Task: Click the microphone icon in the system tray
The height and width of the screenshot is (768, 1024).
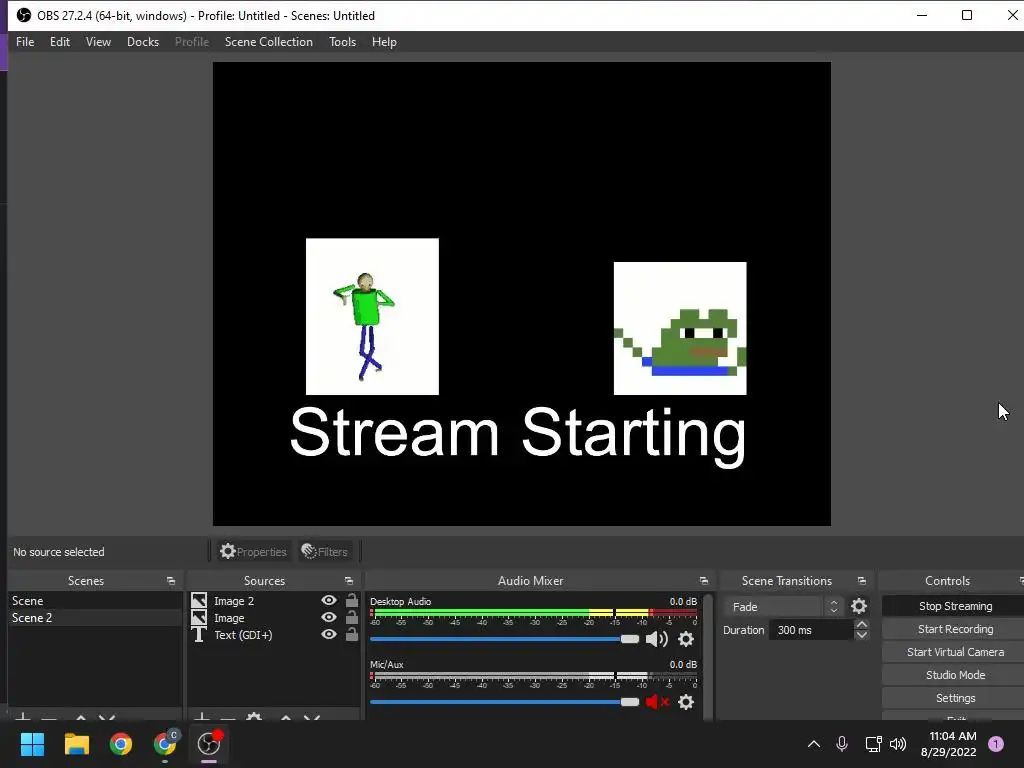Action: pos(842,744)
